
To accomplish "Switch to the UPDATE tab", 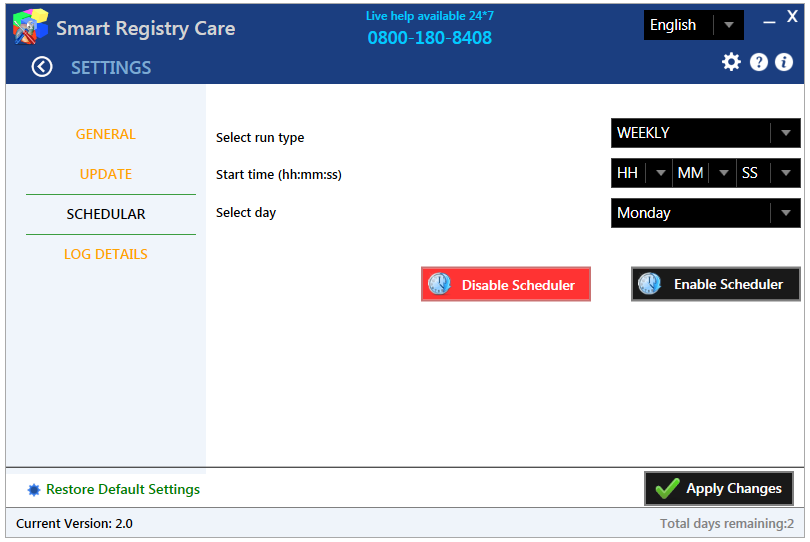I will coord(106,174).
